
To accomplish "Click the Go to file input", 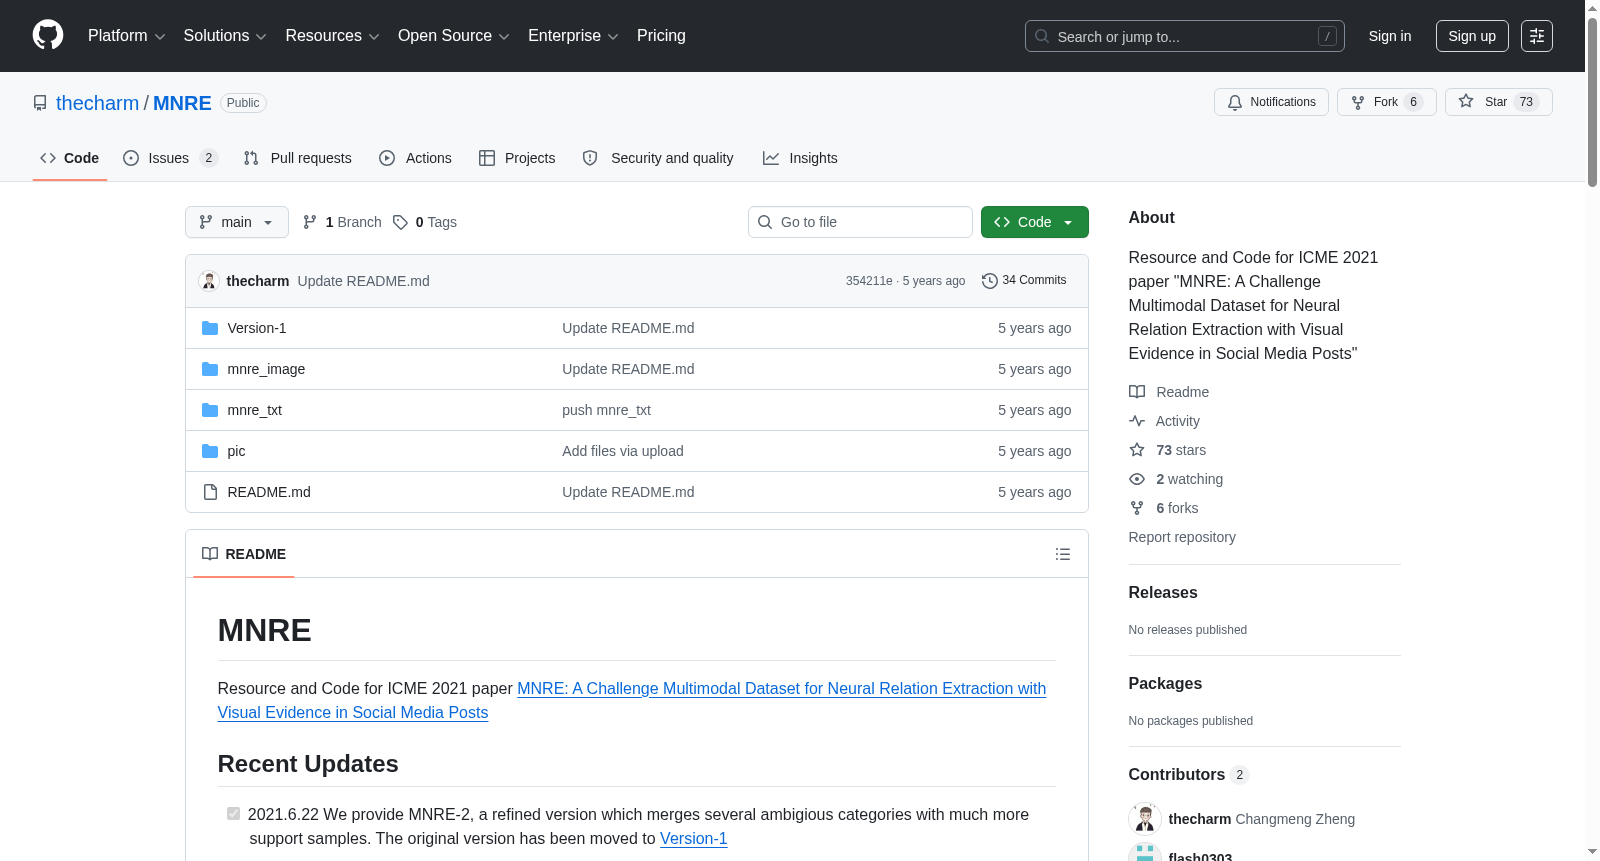I will 860,222.
